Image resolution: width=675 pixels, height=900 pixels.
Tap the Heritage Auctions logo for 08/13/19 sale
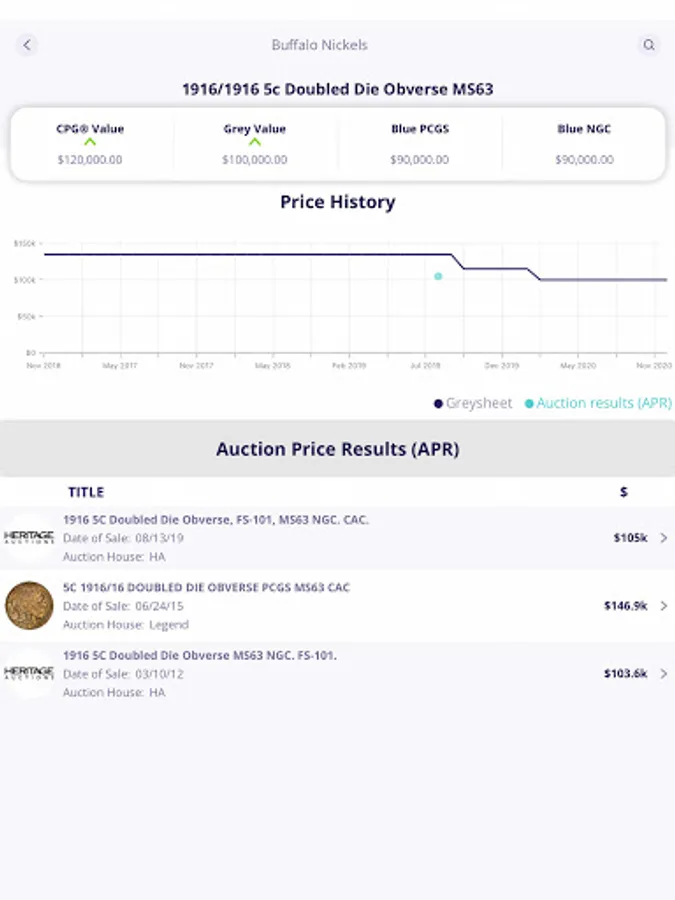pyautogui.click(x=29, y=538)
